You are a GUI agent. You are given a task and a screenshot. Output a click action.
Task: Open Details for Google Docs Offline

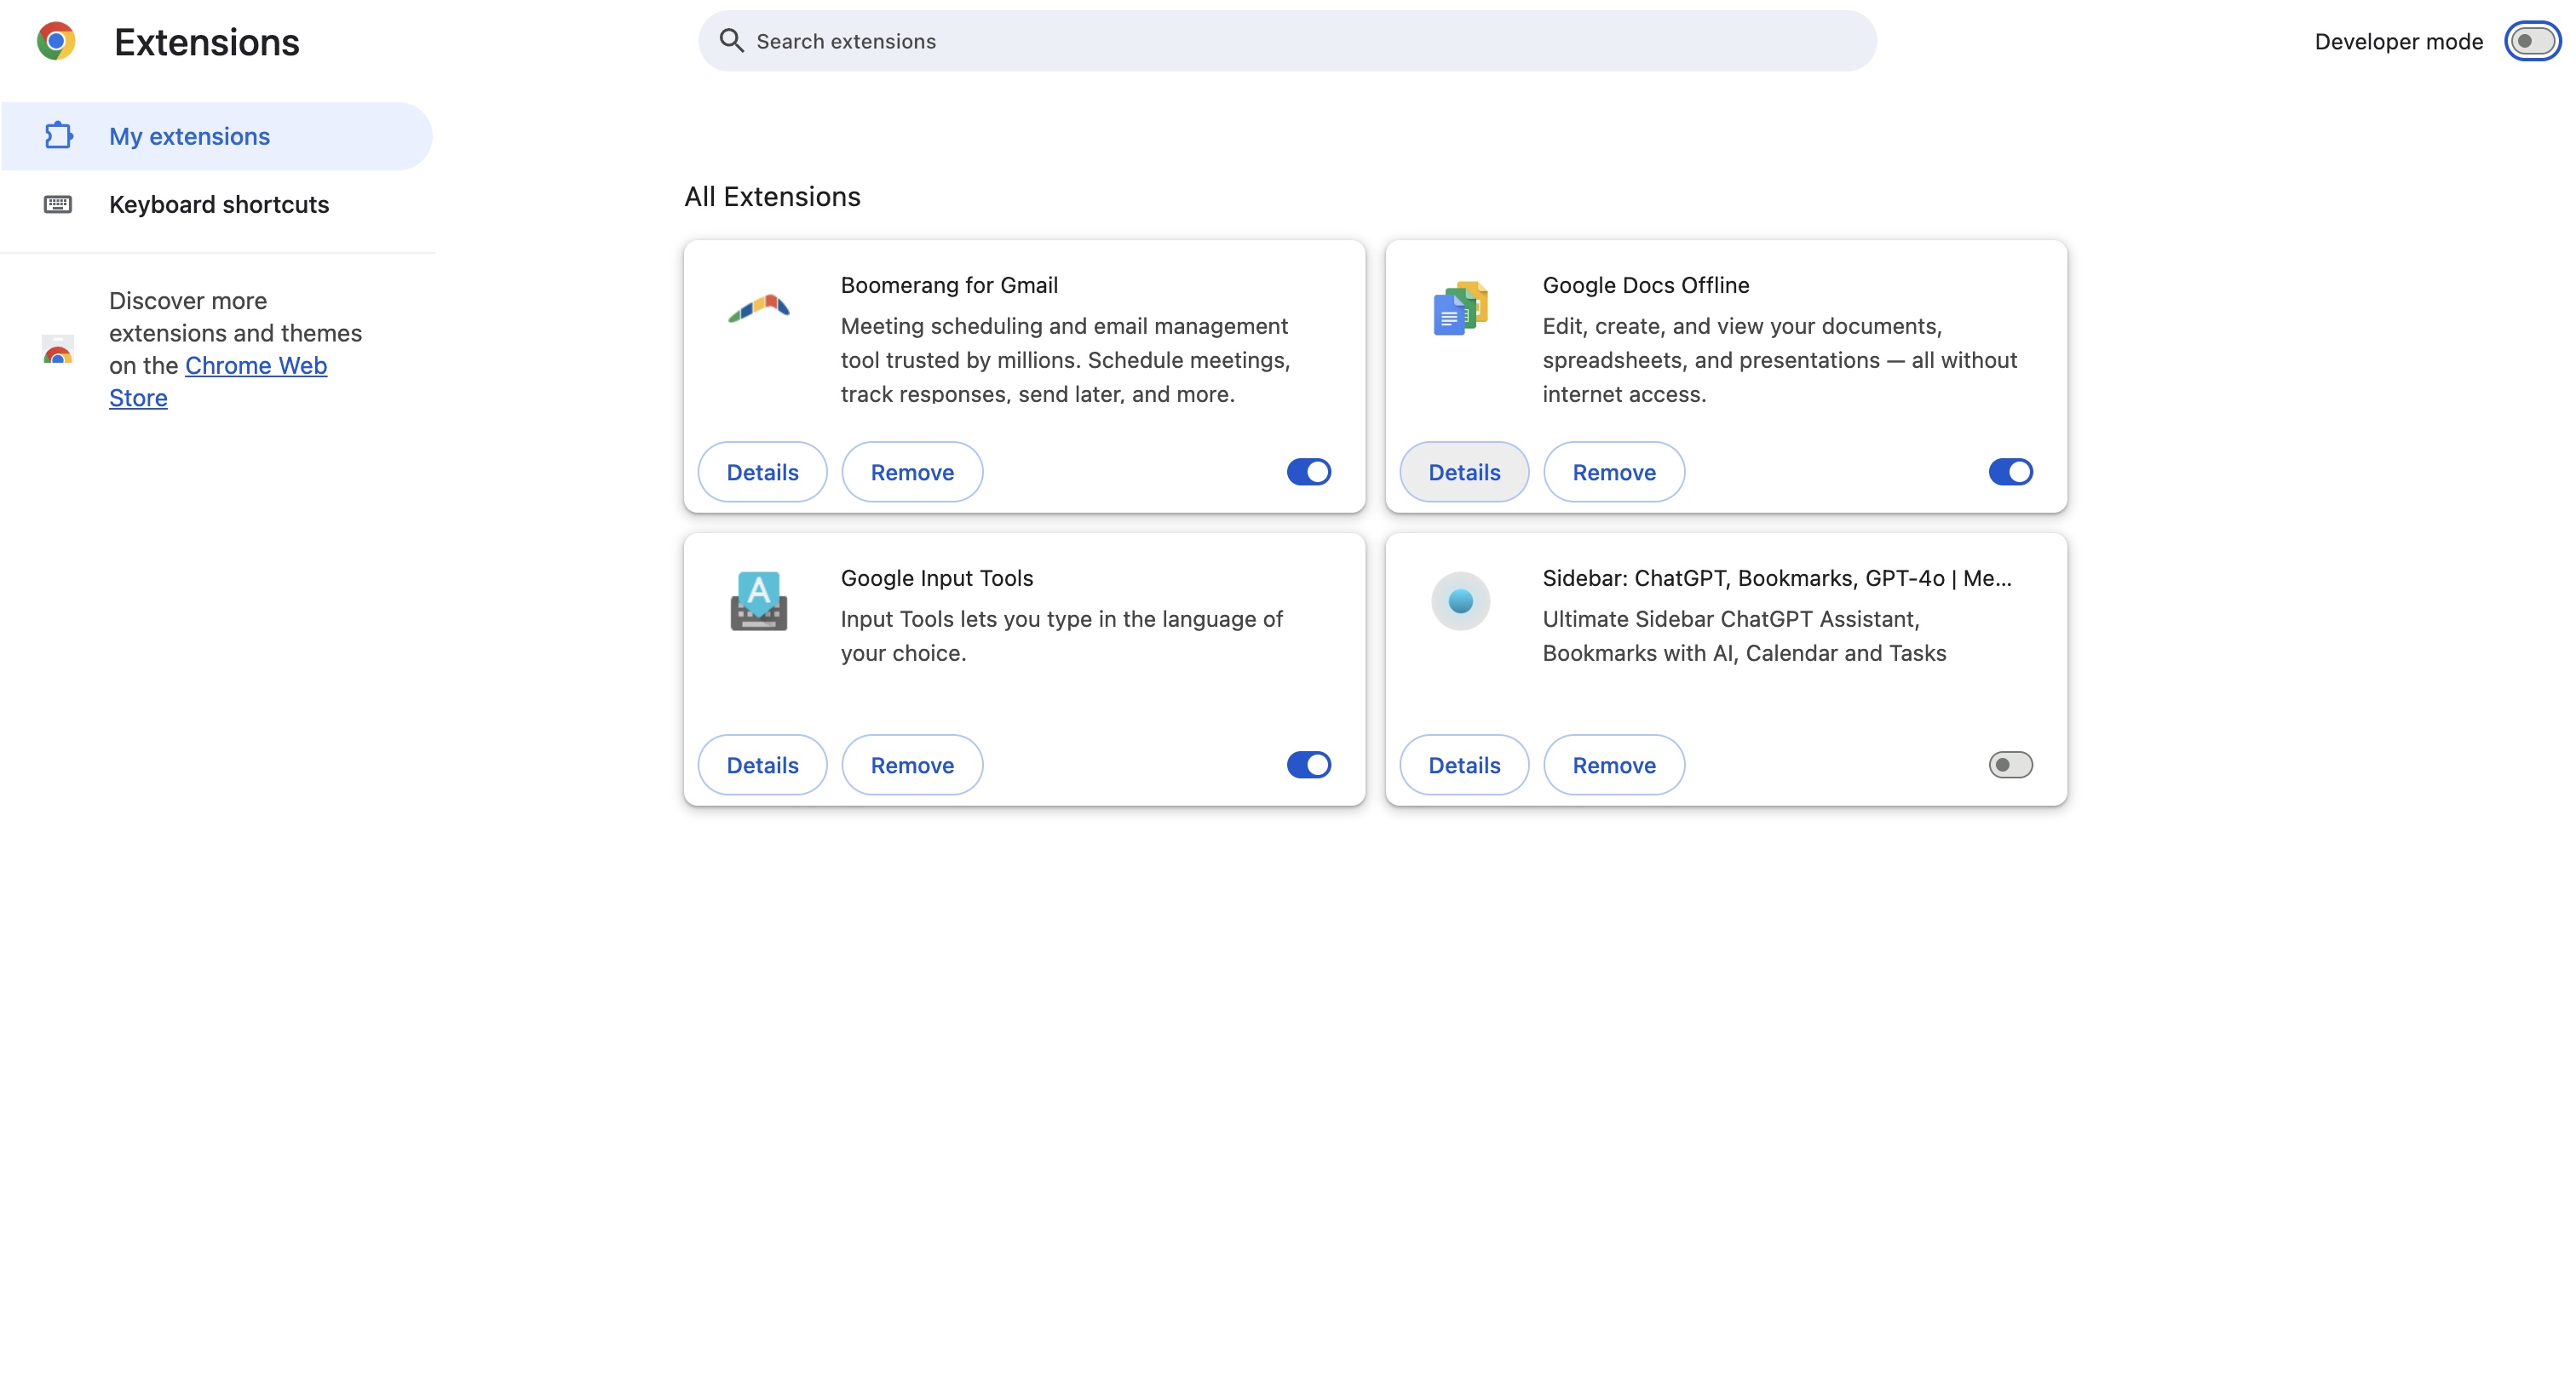click(x=1464, y=472)
